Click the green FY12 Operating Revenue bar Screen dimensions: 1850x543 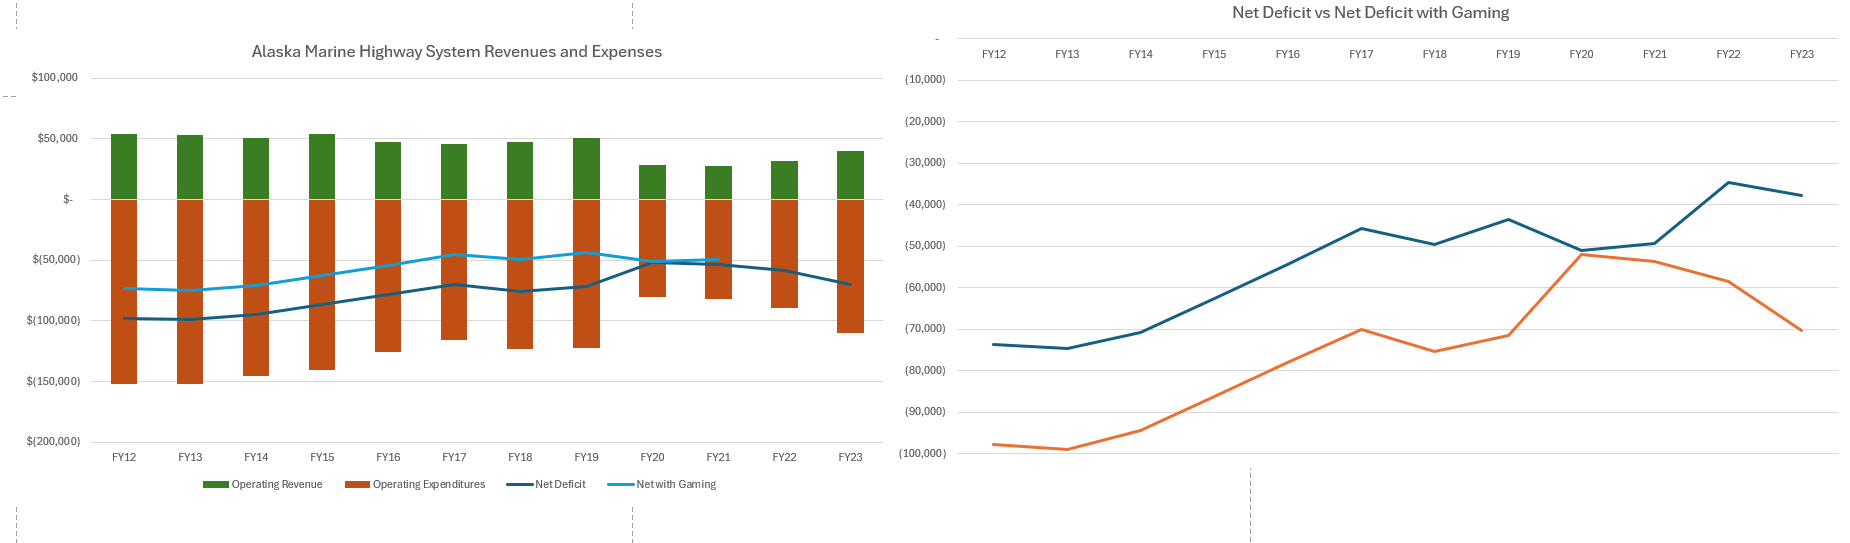pyautogui.click(x=124, y=167)
